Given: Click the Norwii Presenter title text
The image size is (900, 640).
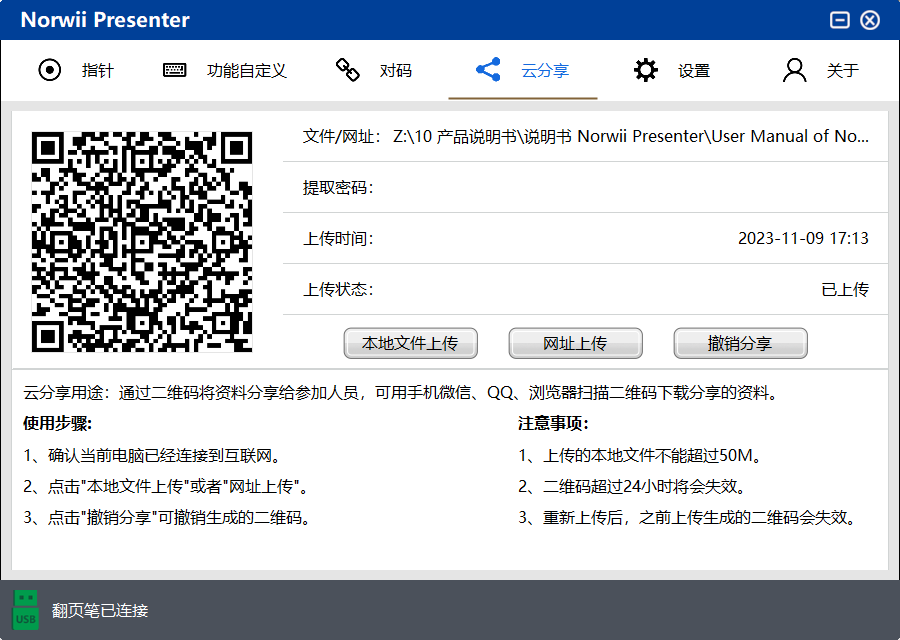Looking at the screenshot, I should pos(105,20).
